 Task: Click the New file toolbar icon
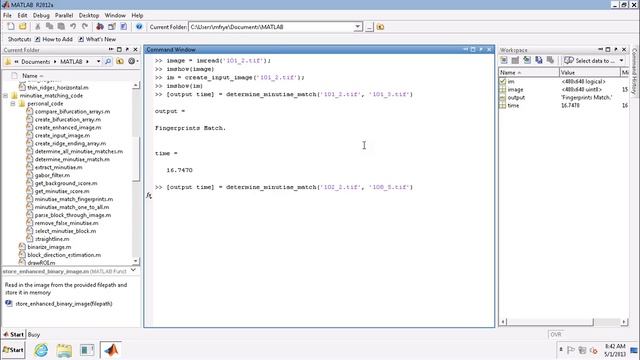point(11,27)
